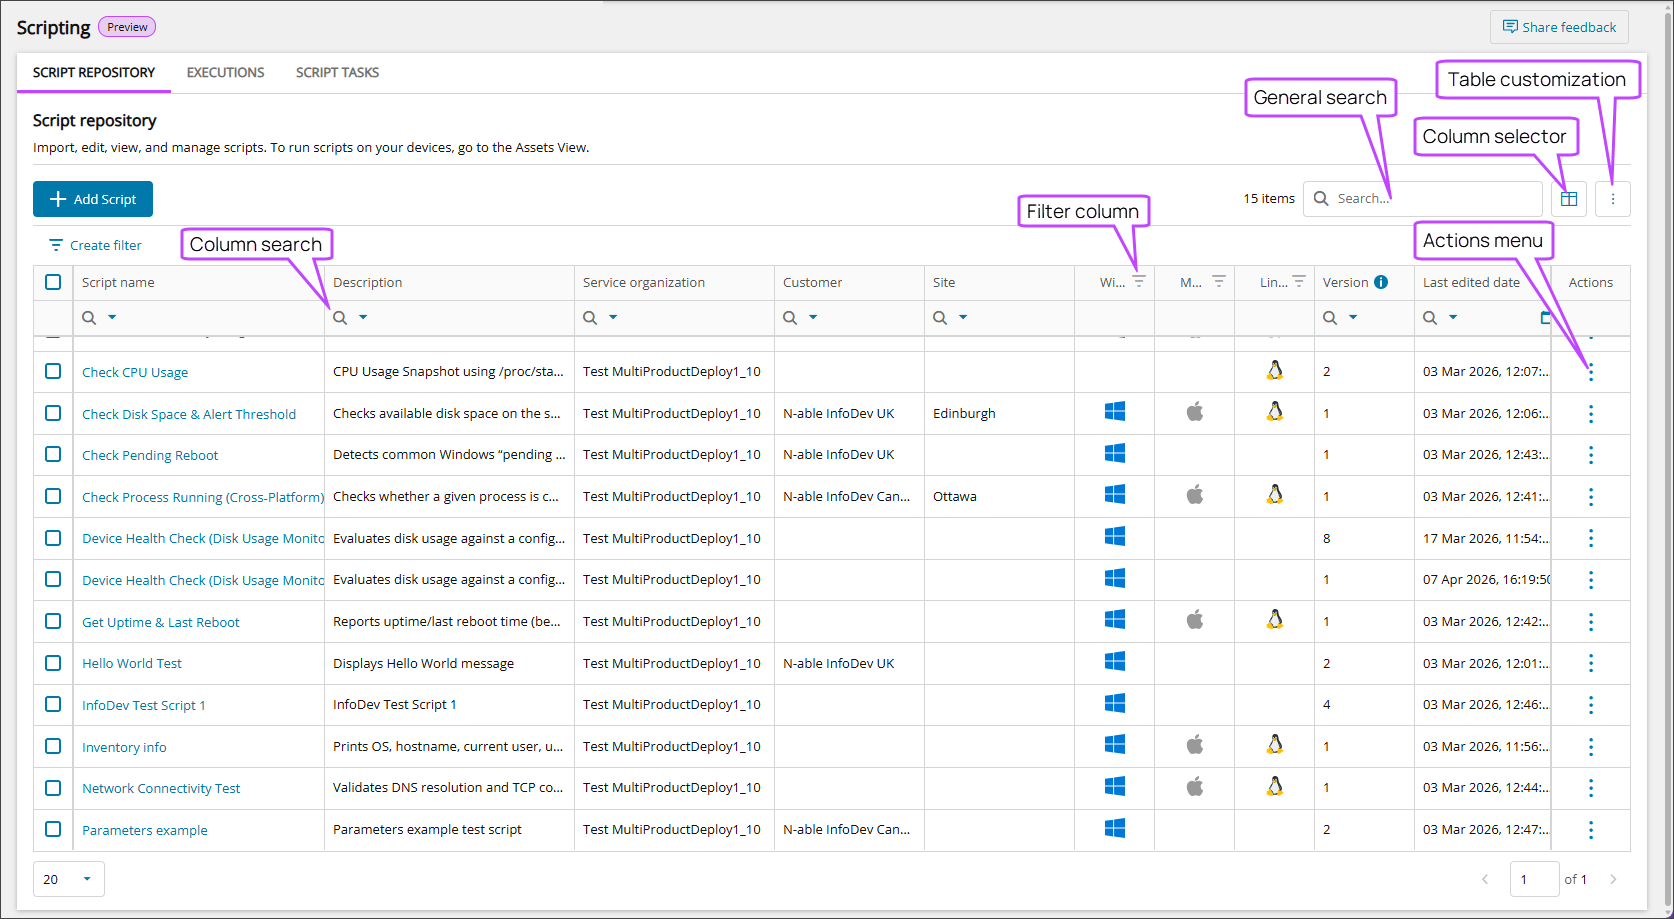Viewport: 1674px width, 919px height.
Task: Click the Last edited date search icon
Action: (x=1430, y=318)
